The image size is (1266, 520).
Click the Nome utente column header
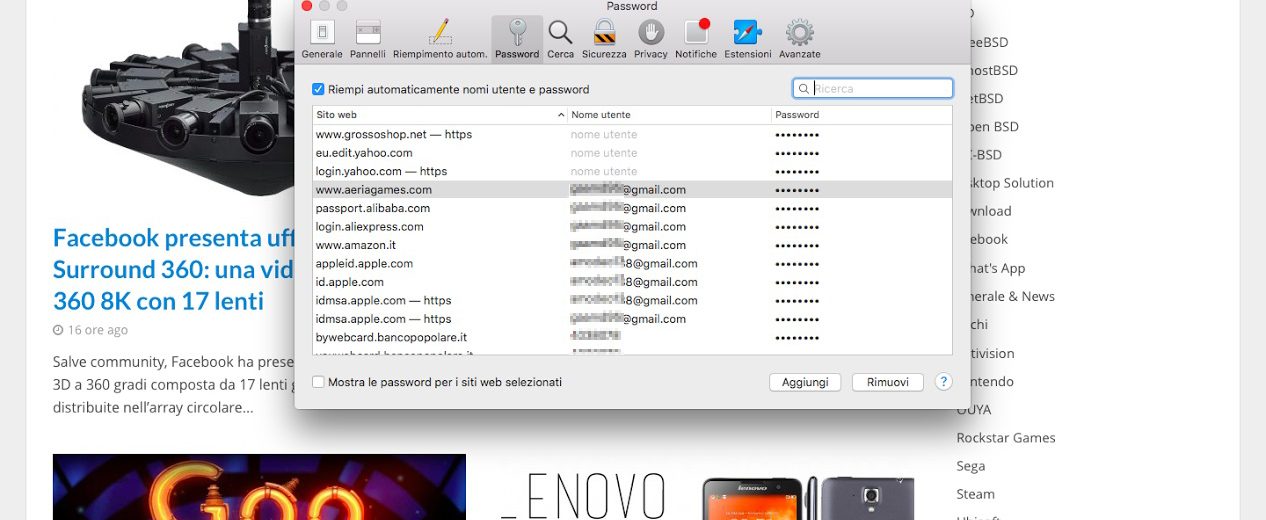(x=669, y=115)
